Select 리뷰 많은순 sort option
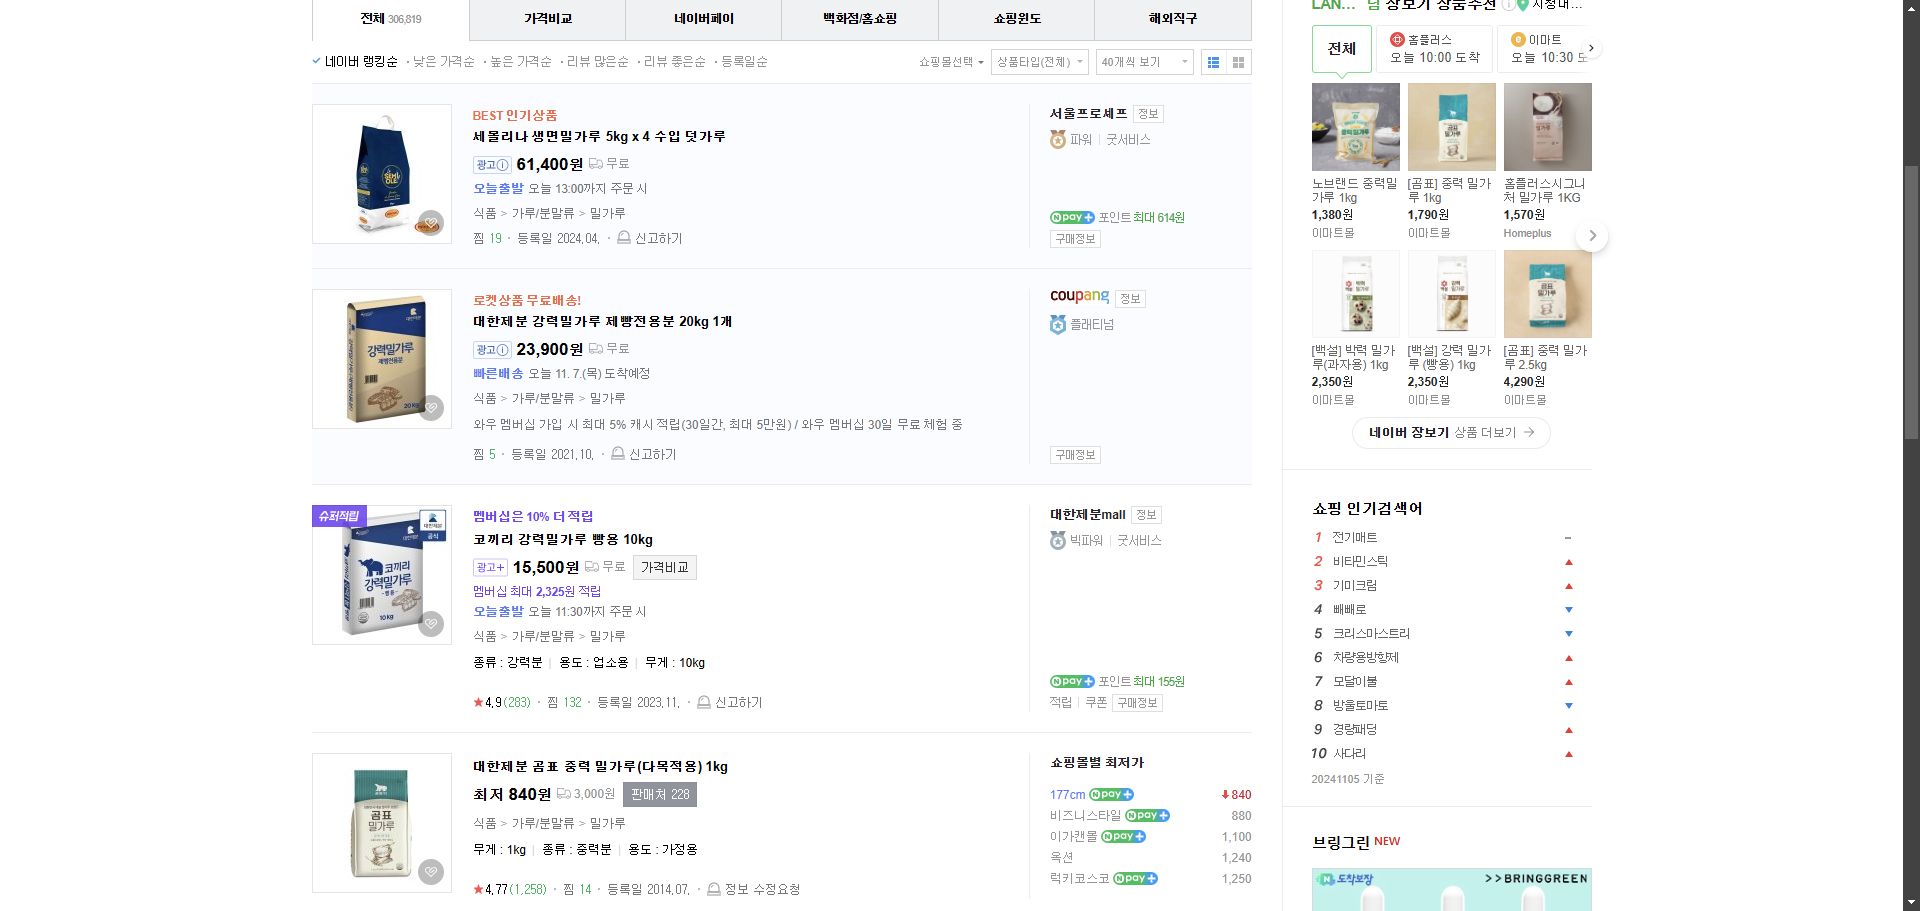Image resolution: width=1920 pixels, height=911 pixels. (x=597, y=61)
